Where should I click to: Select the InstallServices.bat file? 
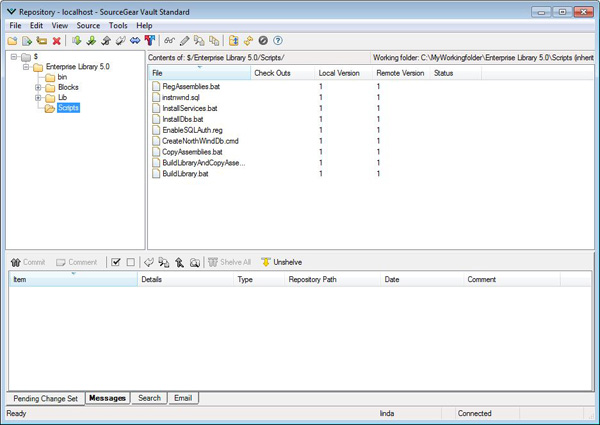click(189, 108)
